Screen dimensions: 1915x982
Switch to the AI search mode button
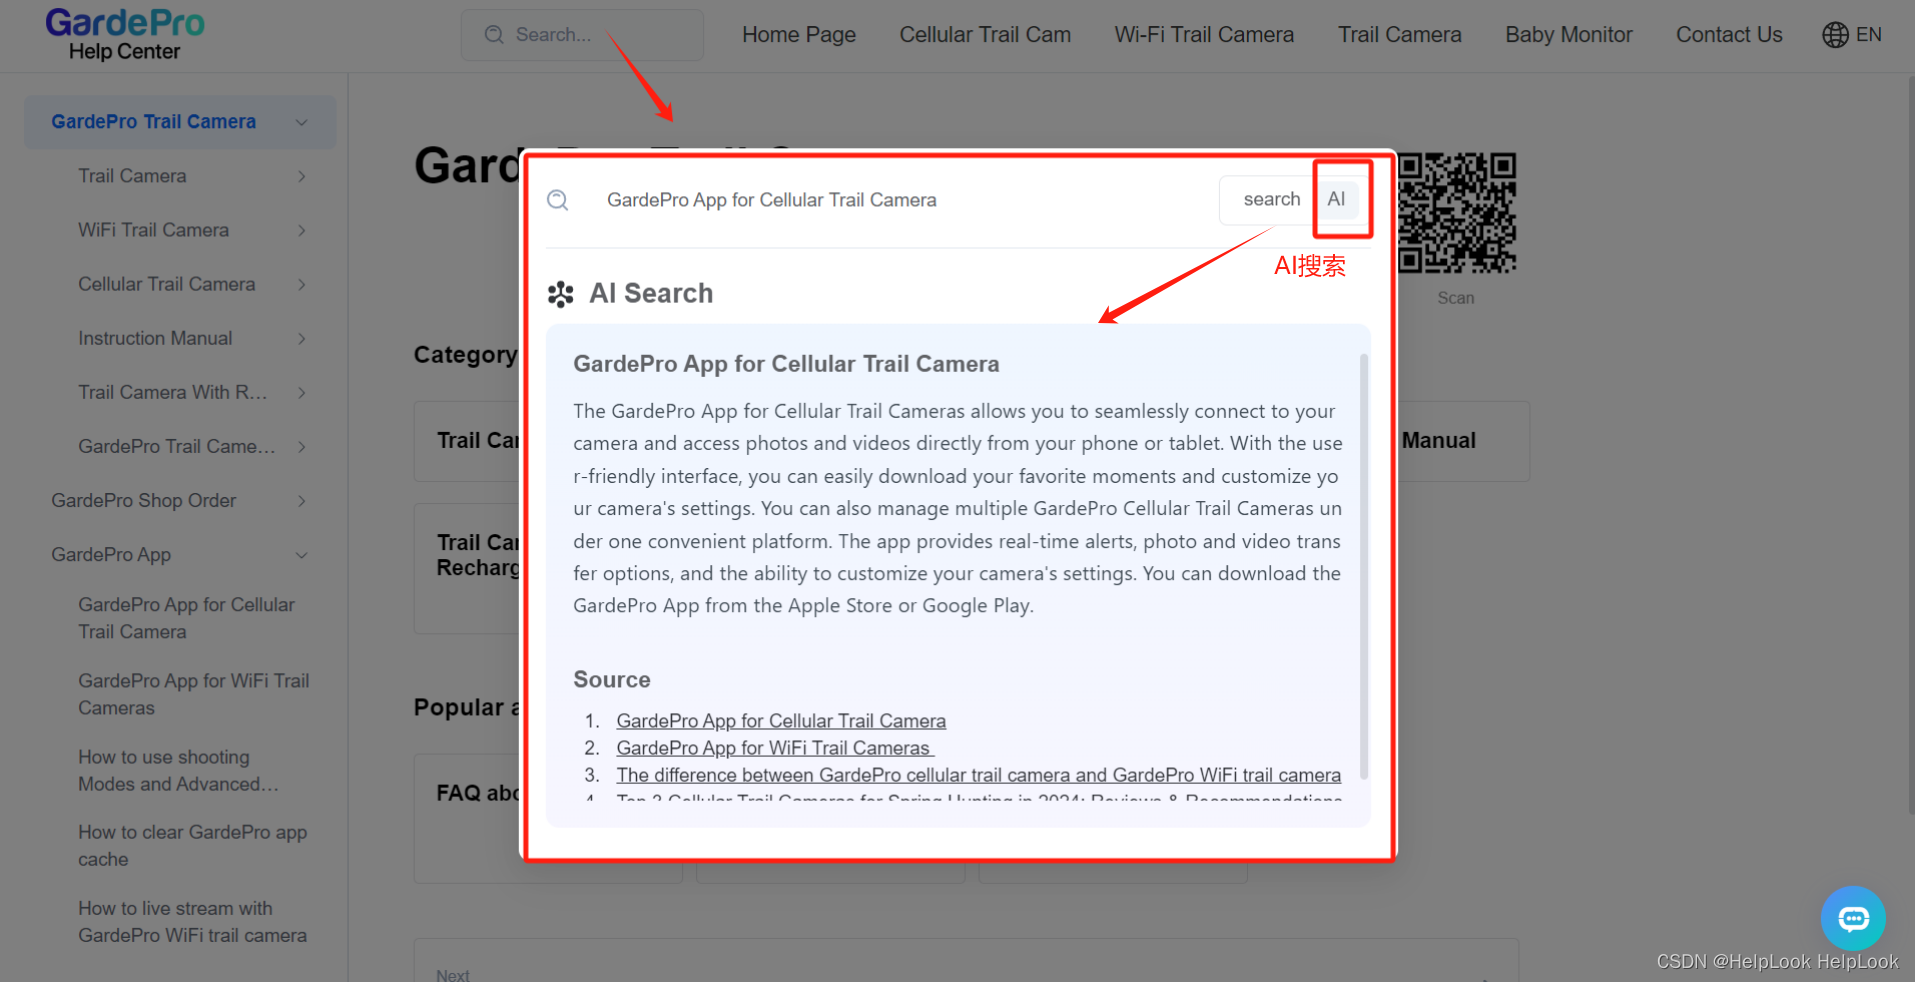click(1337, 199)
